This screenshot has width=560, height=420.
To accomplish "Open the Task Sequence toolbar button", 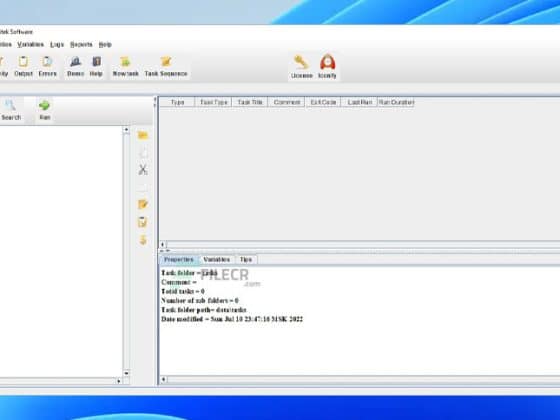I will pos(166,66).
